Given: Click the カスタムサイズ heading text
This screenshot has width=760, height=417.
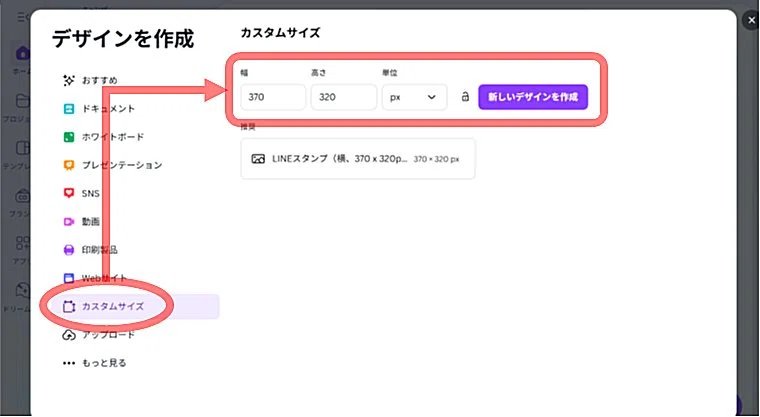Looking at the screenshot, I should [280, 33].
